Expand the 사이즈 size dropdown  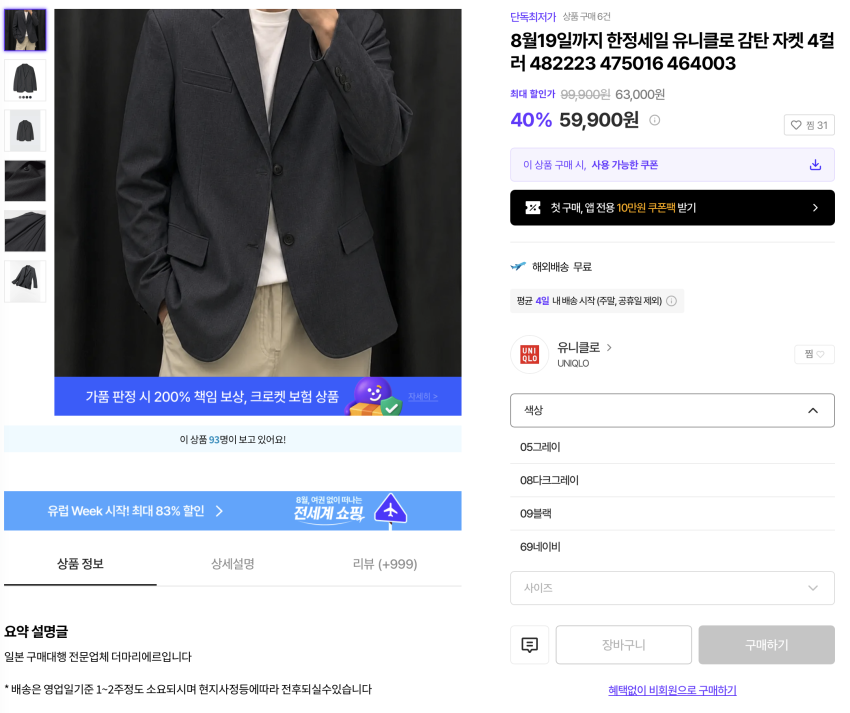click(672, 588)
